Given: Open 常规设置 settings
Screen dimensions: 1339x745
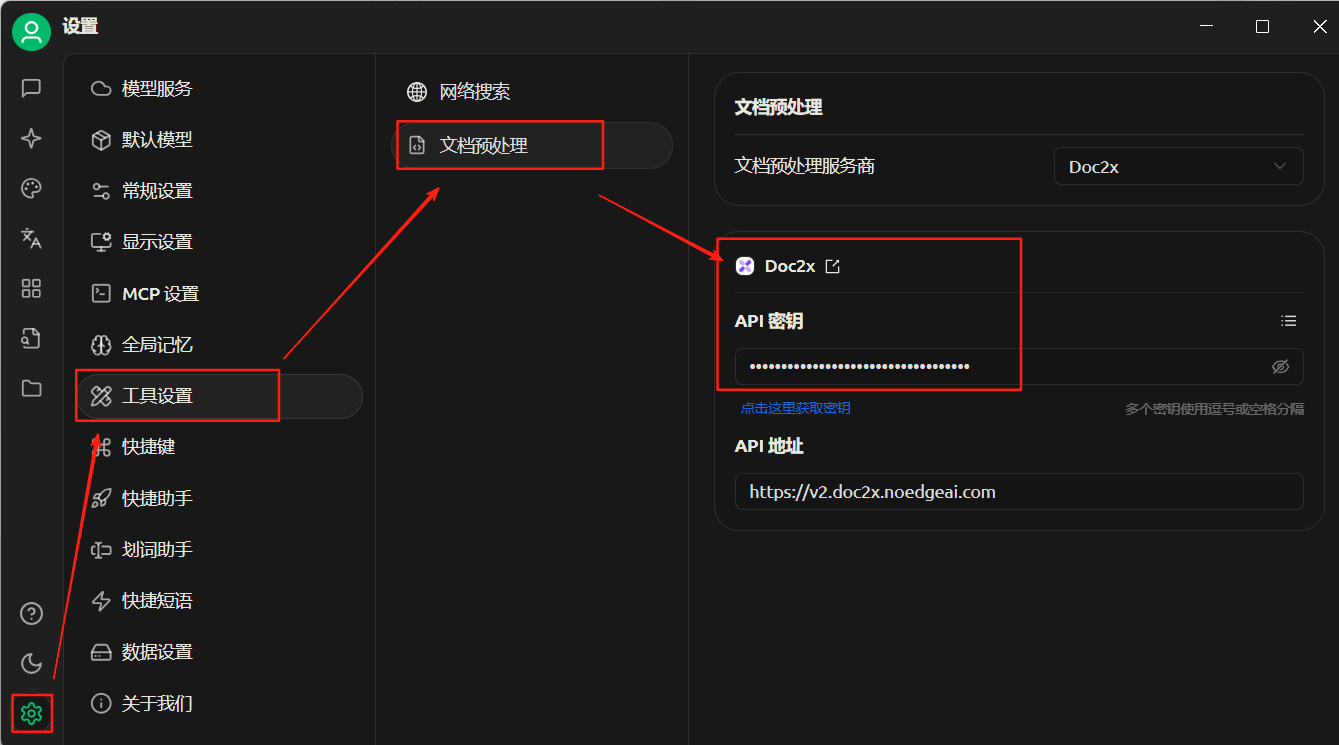Looking at the screenshot, I should (219, 191).
